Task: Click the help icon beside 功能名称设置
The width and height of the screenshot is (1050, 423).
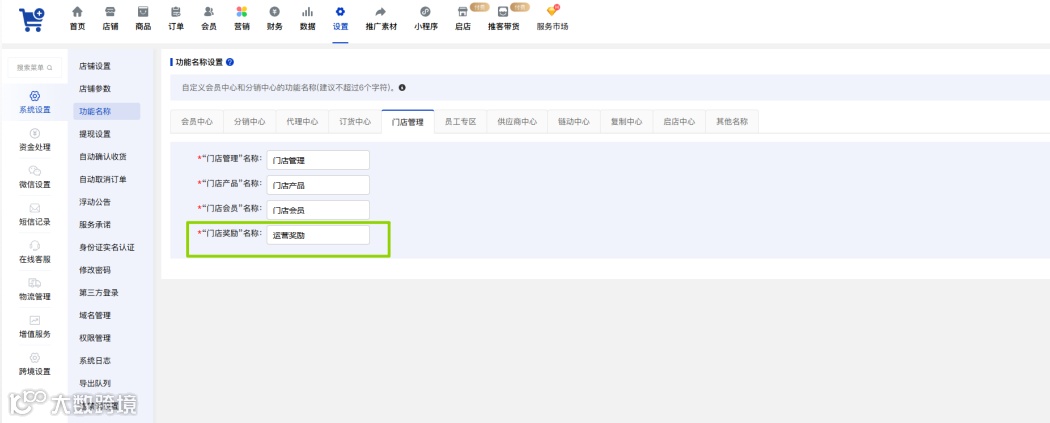Action: tap(230, 62)
